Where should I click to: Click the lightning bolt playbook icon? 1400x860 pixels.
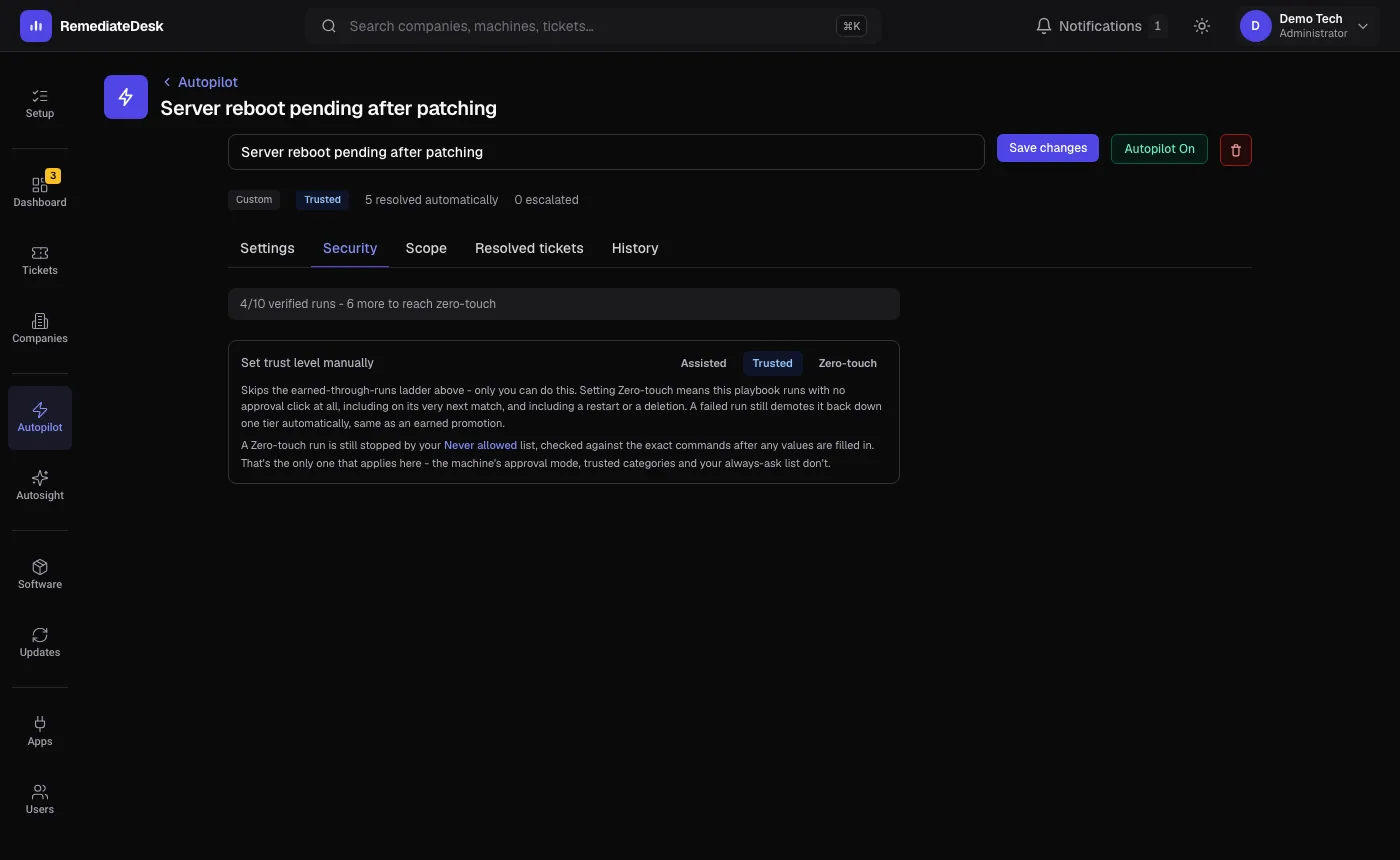pos(126,97)
